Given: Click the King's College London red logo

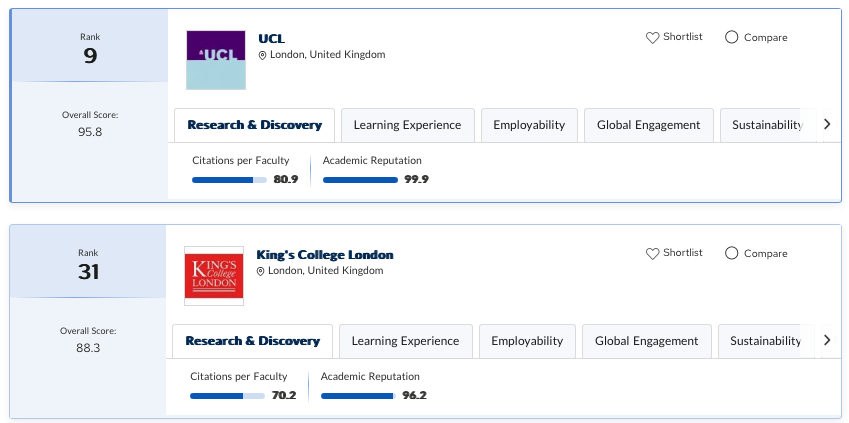Looking at the screenshot, I should click(214, 276).
